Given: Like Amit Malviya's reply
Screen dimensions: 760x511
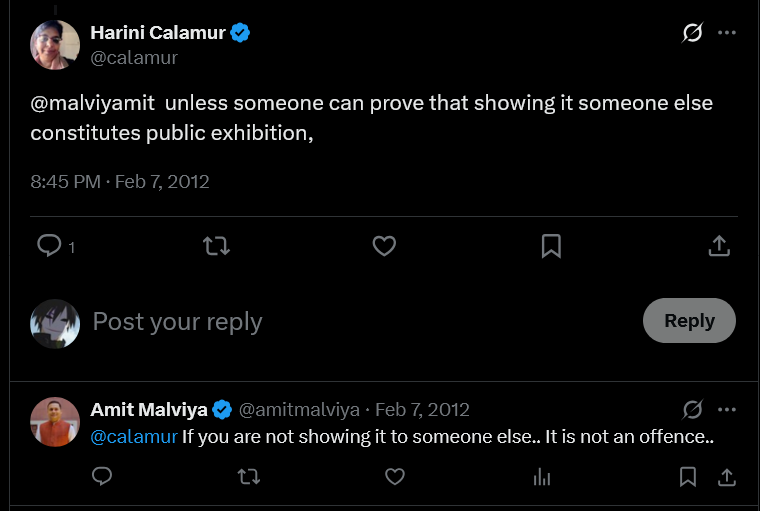Looking at the screenshot, I should pos(395,477).
